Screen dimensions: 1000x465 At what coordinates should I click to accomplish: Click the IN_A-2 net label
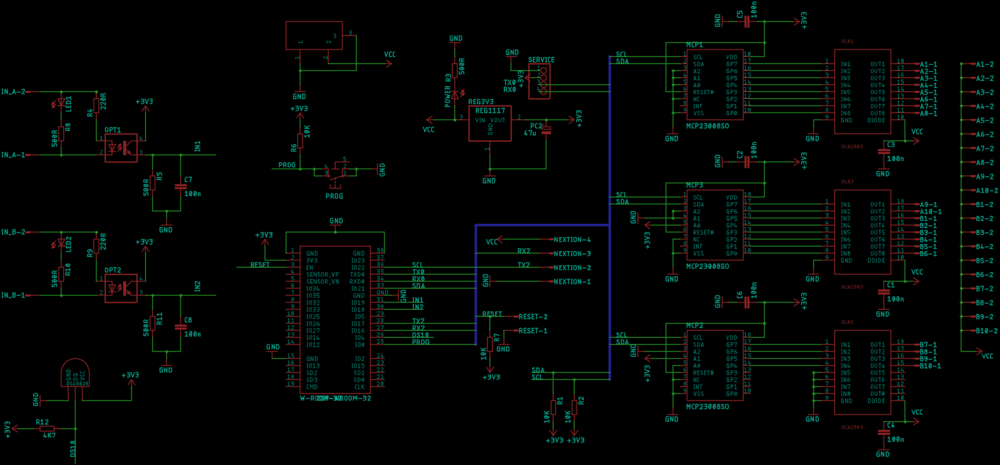point(13,91)
